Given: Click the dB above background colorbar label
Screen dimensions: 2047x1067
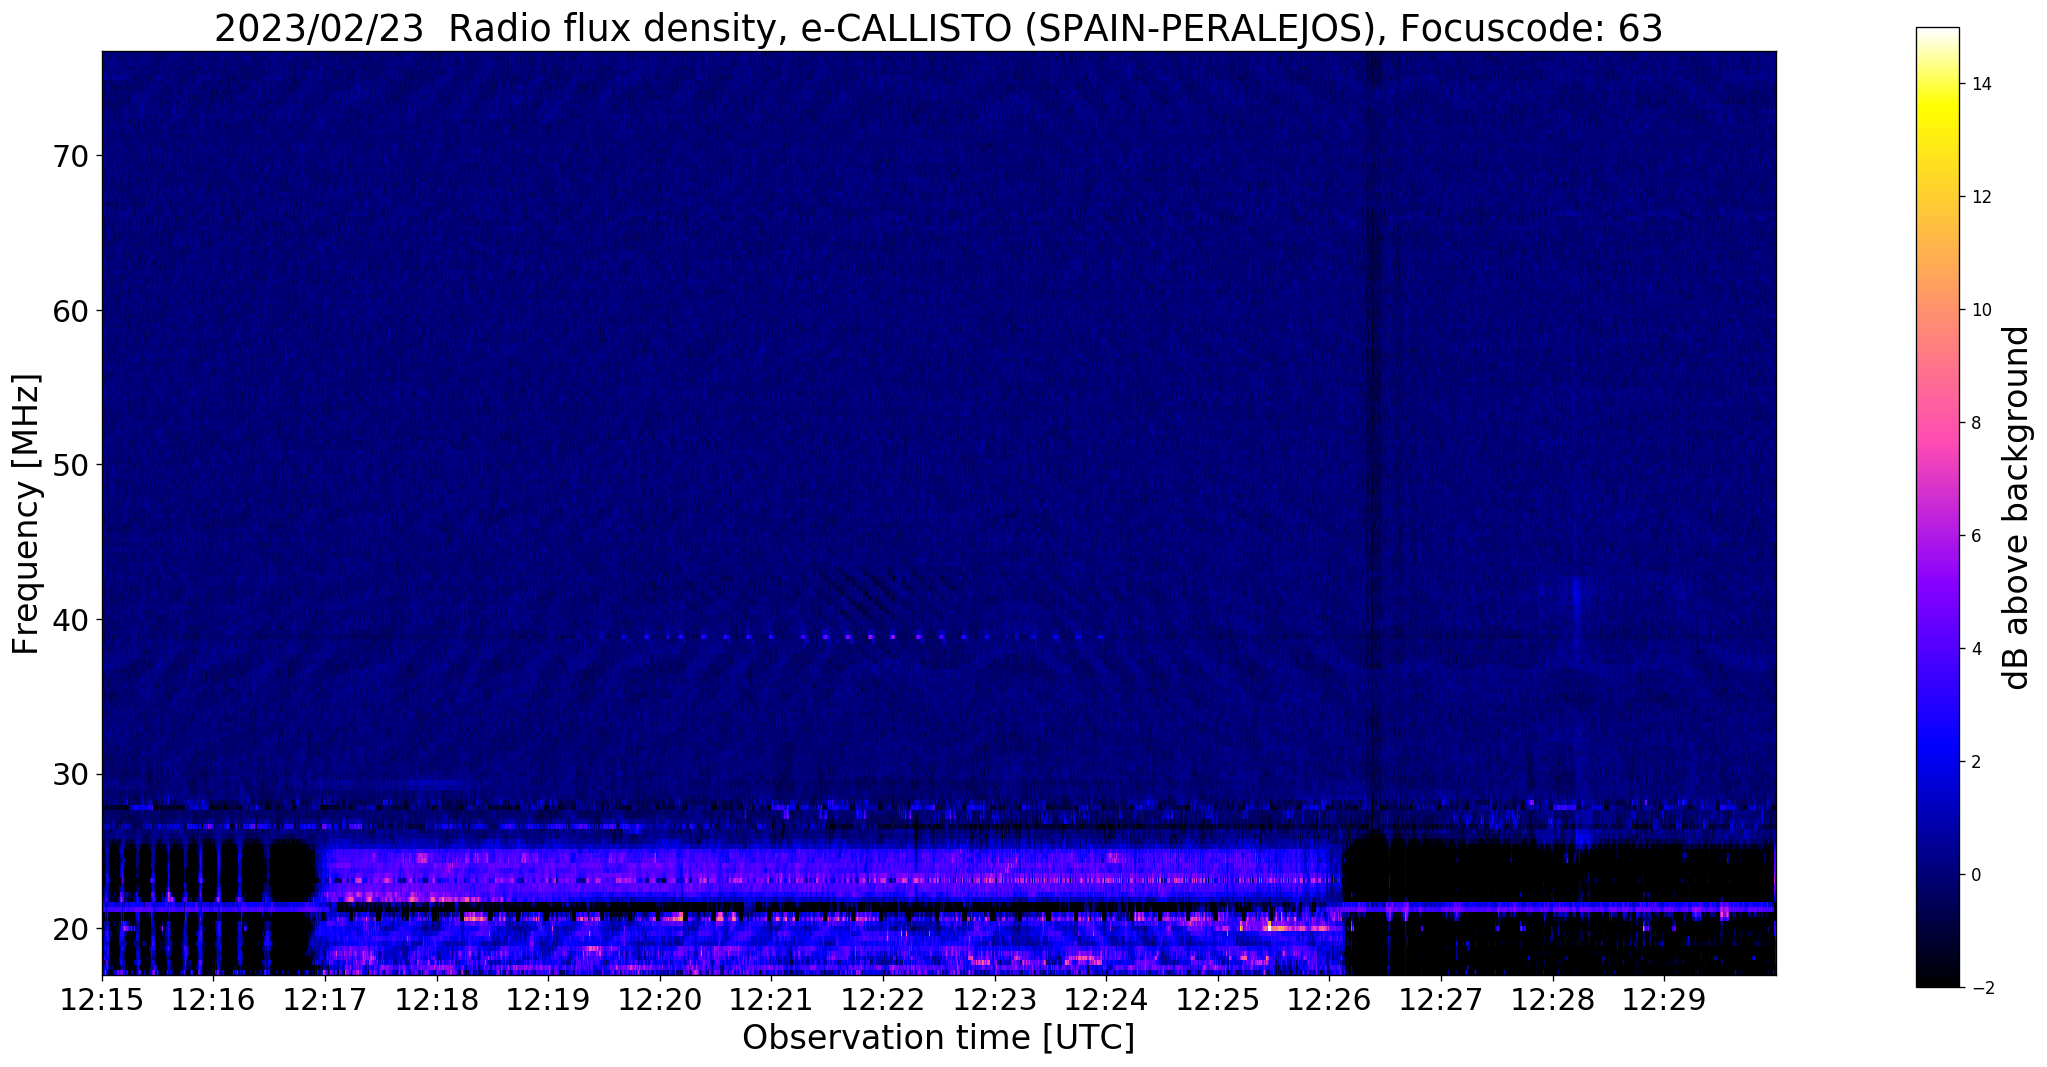Looking at the screenshot, I should (2017, 508).
